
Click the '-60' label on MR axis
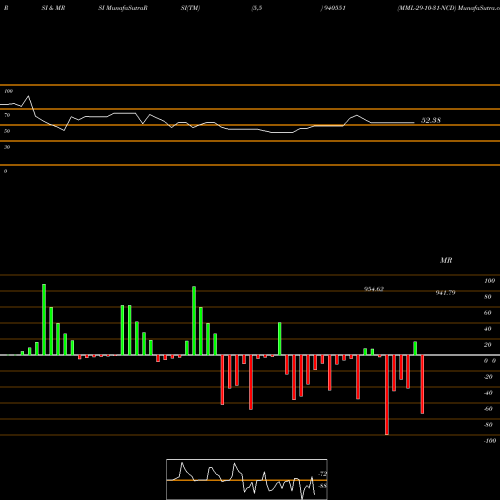488,409
